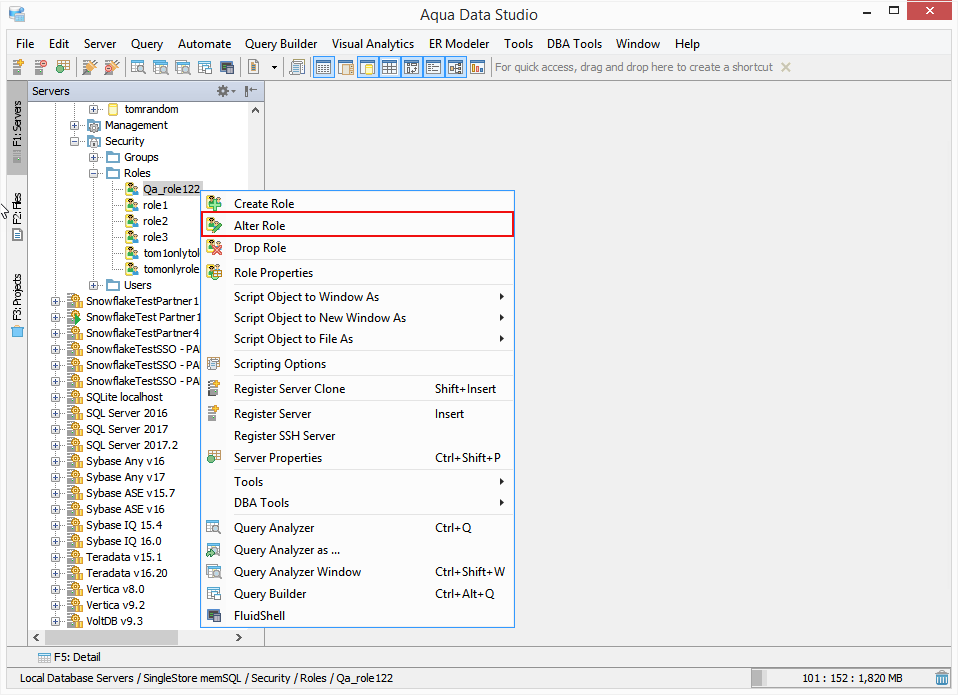Image resolution: width=958 pixels, height=695 pixels.
Task: Toggle the boxes-with-arrow view button
Action: 412,67
